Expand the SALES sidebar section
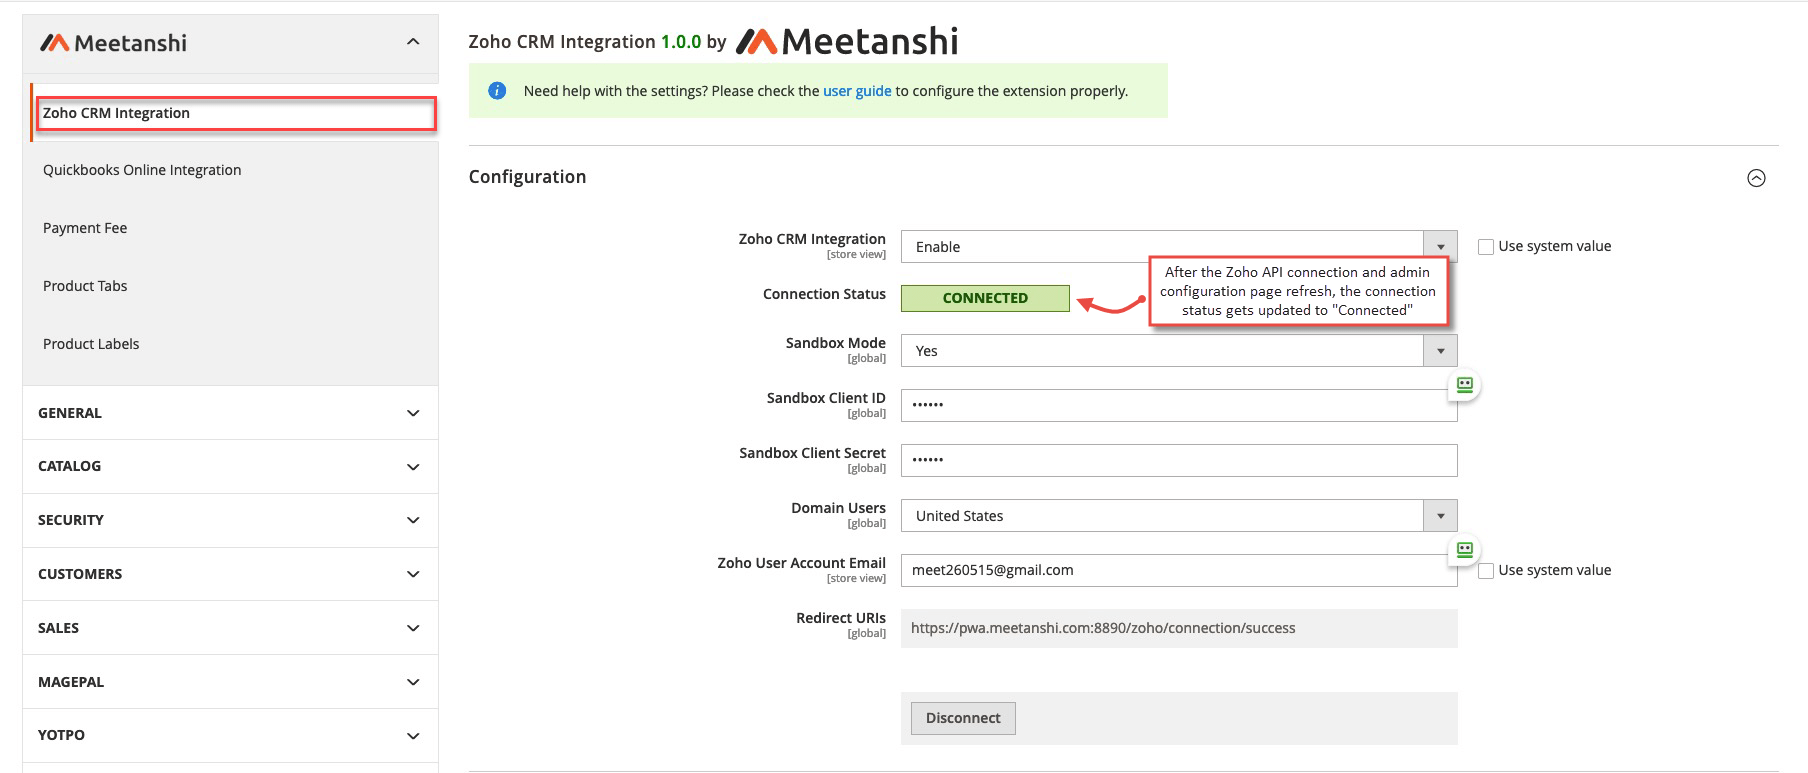The width and height of the screenshot is (1808, 773). (x=230, y=628)
